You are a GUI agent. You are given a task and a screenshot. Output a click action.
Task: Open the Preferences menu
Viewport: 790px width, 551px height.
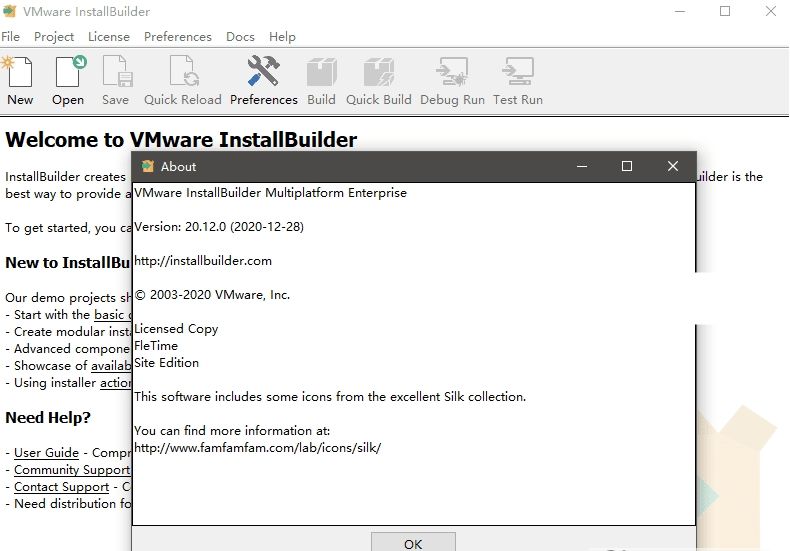(x=178, y=37)
